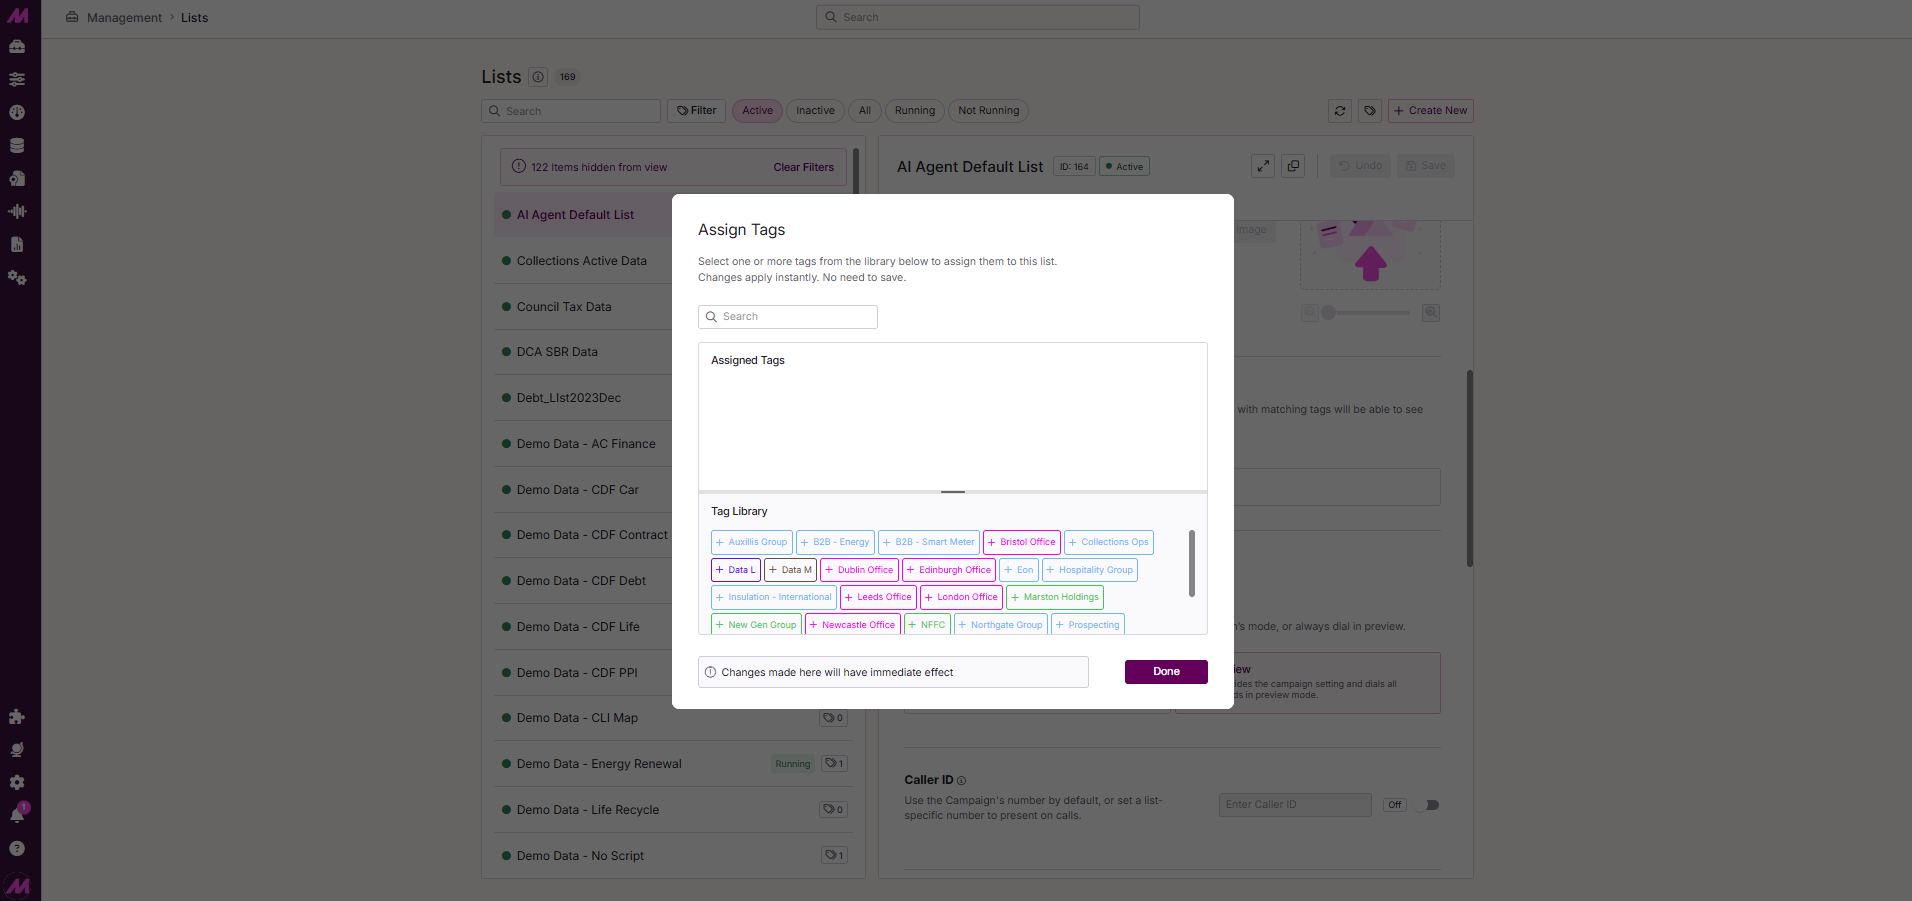Add the Marston Holdings tag
Screen dimensions: 1912x901
pyautogui.click(x=1055, y=597)
